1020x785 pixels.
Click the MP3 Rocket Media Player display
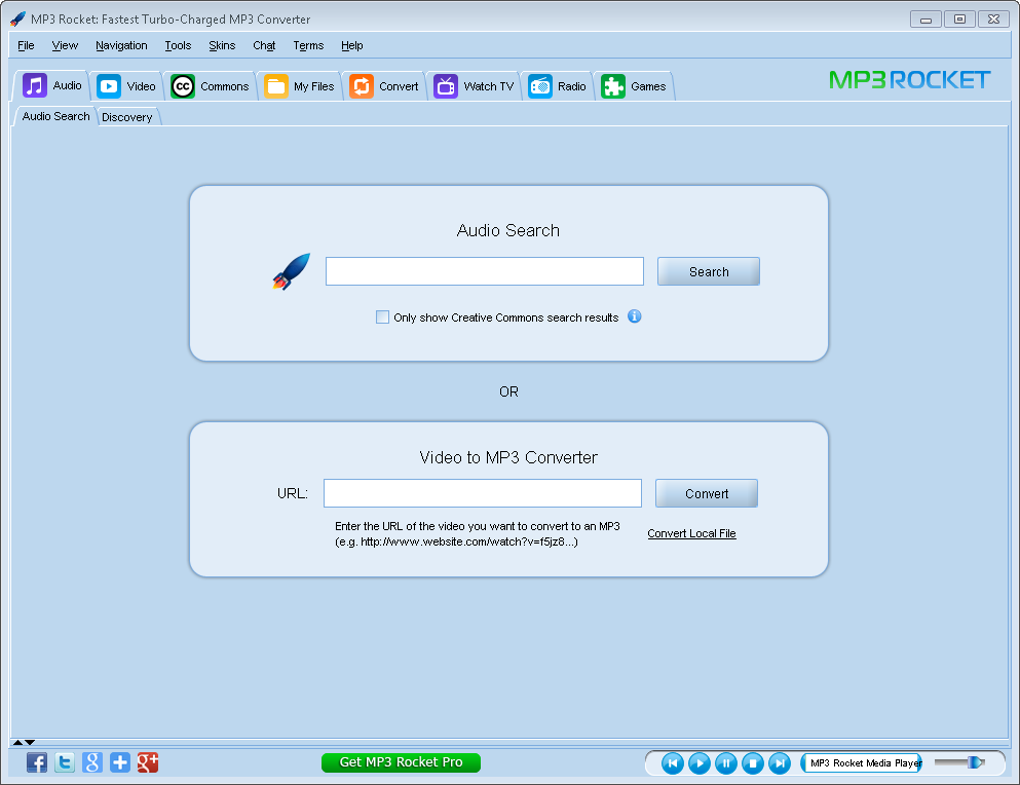tap(861, 763)
